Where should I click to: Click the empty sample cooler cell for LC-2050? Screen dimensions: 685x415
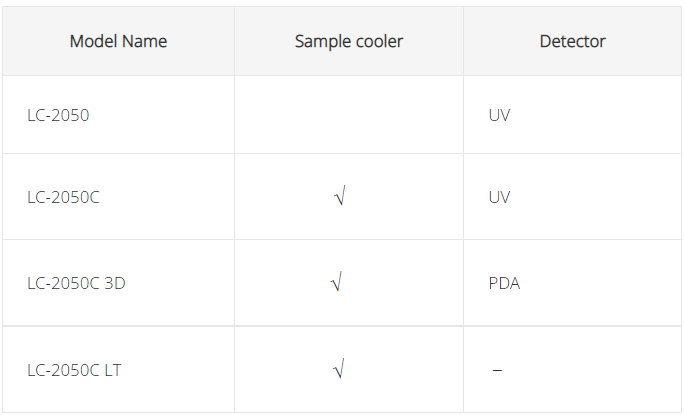(x=349, y=115)
